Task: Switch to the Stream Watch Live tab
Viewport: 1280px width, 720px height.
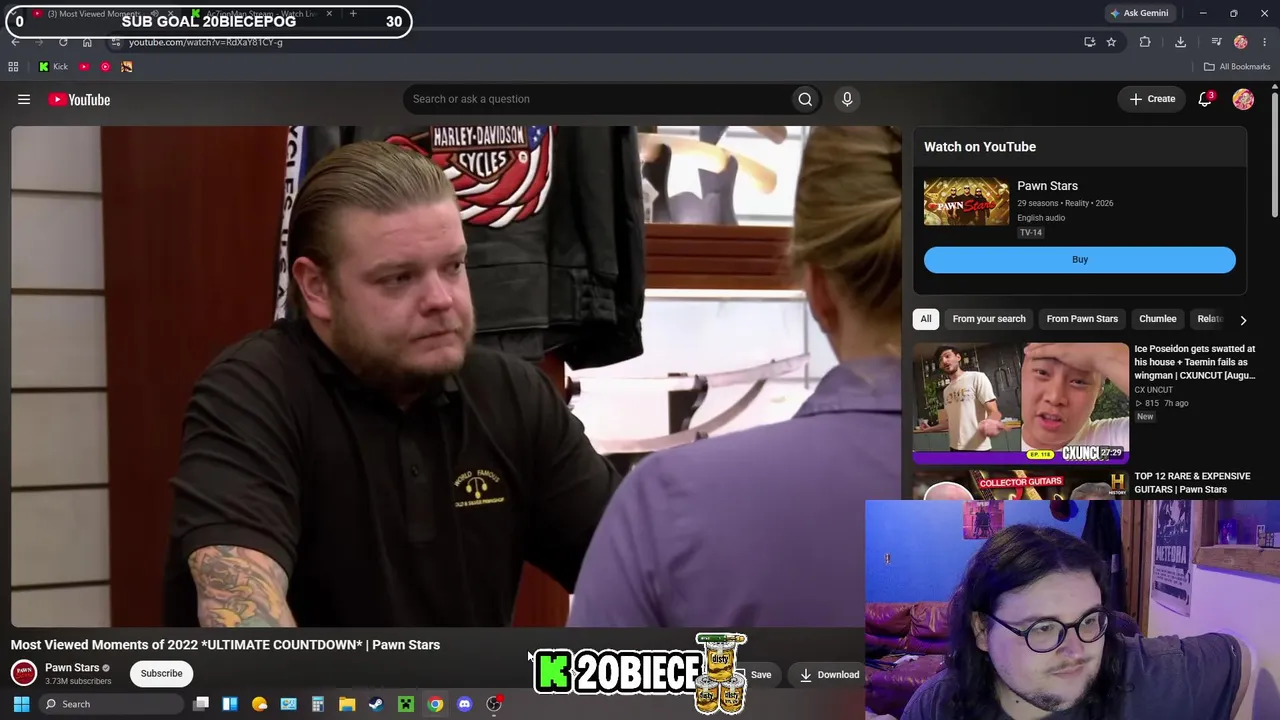Action: 262,14
